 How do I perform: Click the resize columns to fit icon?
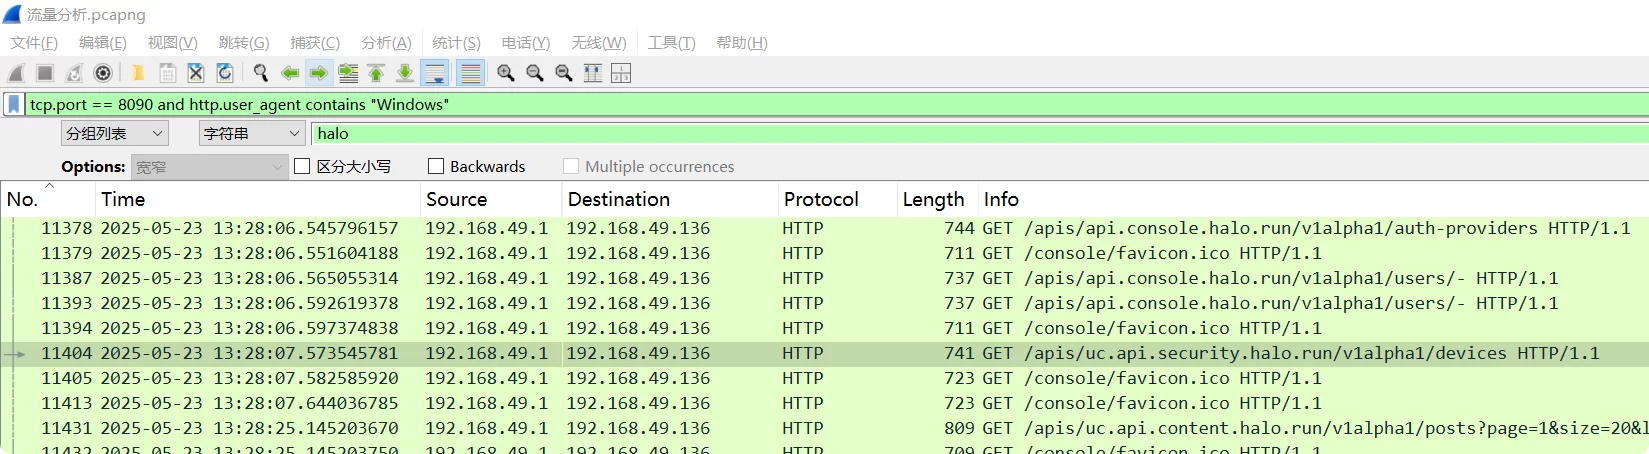click(x=593, y=73)
